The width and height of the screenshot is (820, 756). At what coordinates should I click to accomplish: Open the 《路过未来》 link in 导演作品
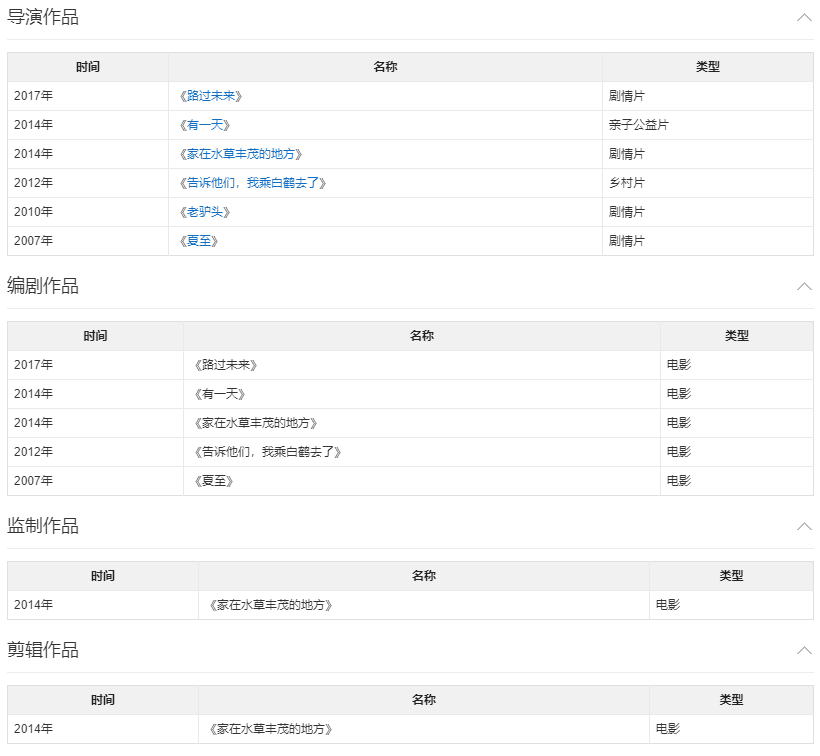(211, 96)
